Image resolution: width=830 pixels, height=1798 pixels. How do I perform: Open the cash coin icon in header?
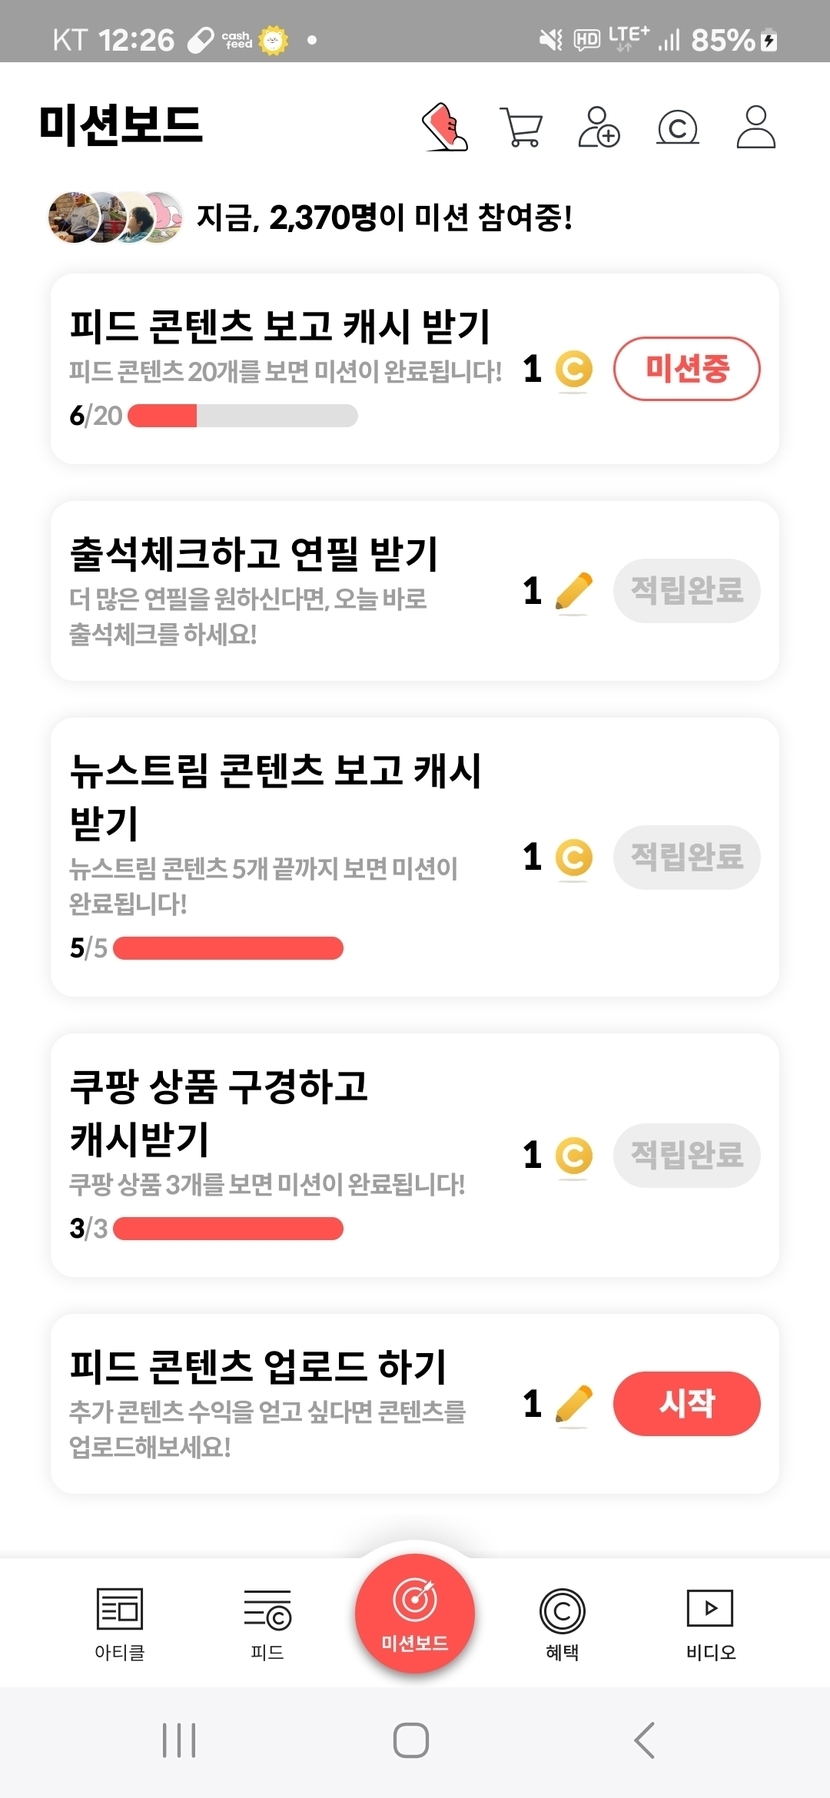[677, 128]
